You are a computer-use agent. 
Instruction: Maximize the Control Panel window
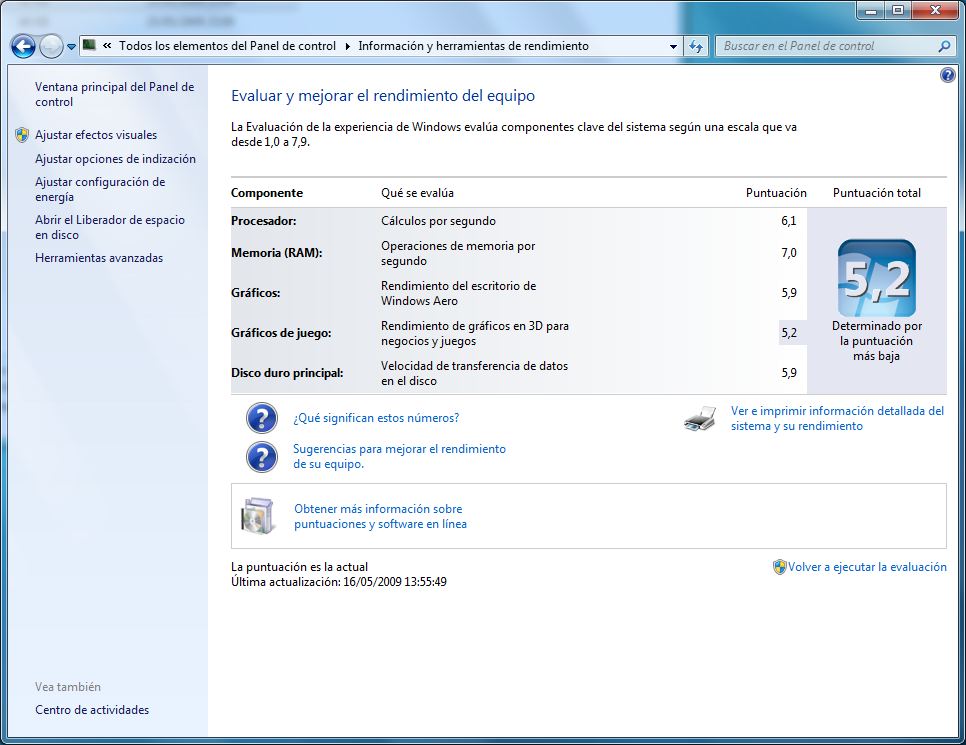898,11
